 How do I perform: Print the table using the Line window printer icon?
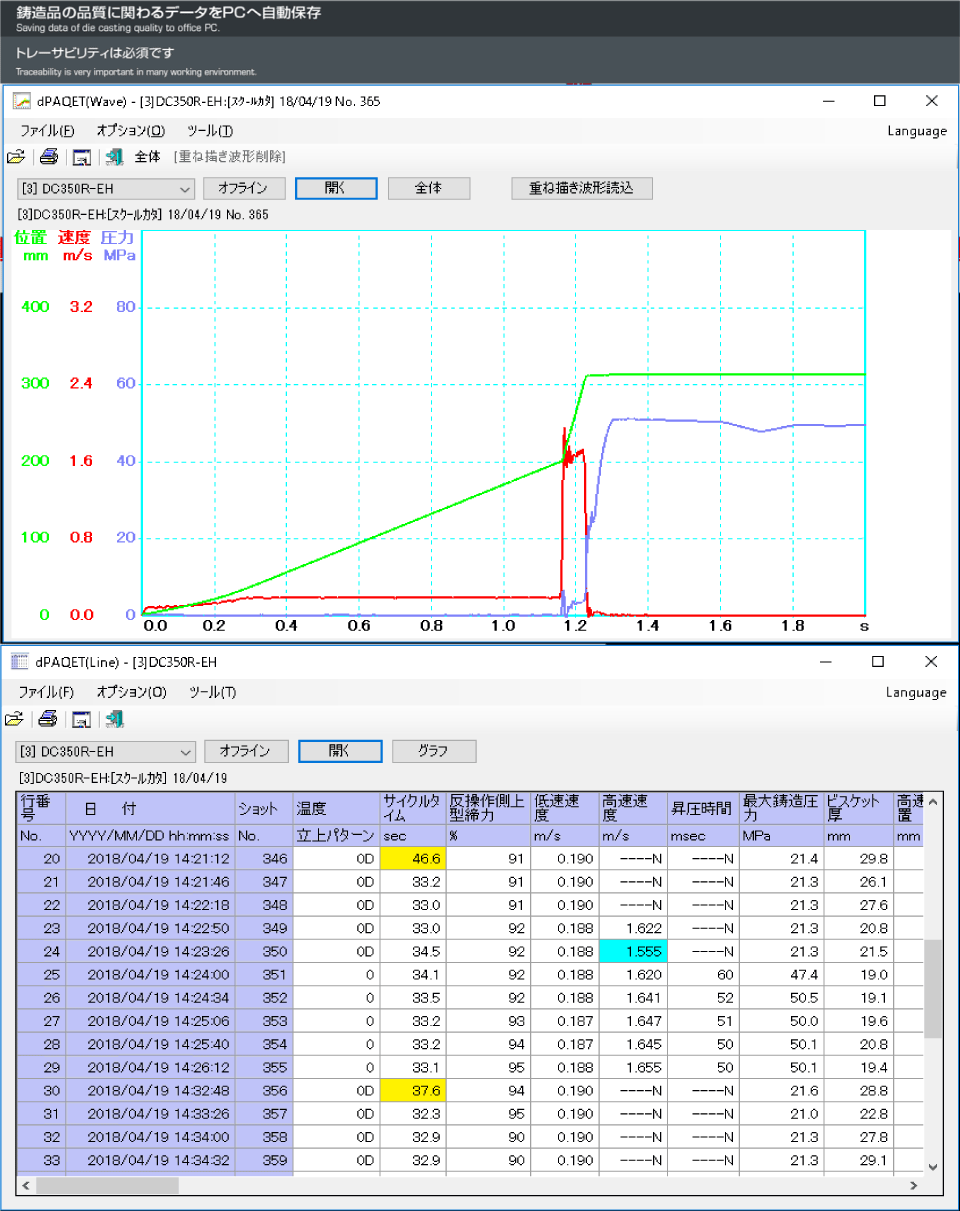click(48, 719)
